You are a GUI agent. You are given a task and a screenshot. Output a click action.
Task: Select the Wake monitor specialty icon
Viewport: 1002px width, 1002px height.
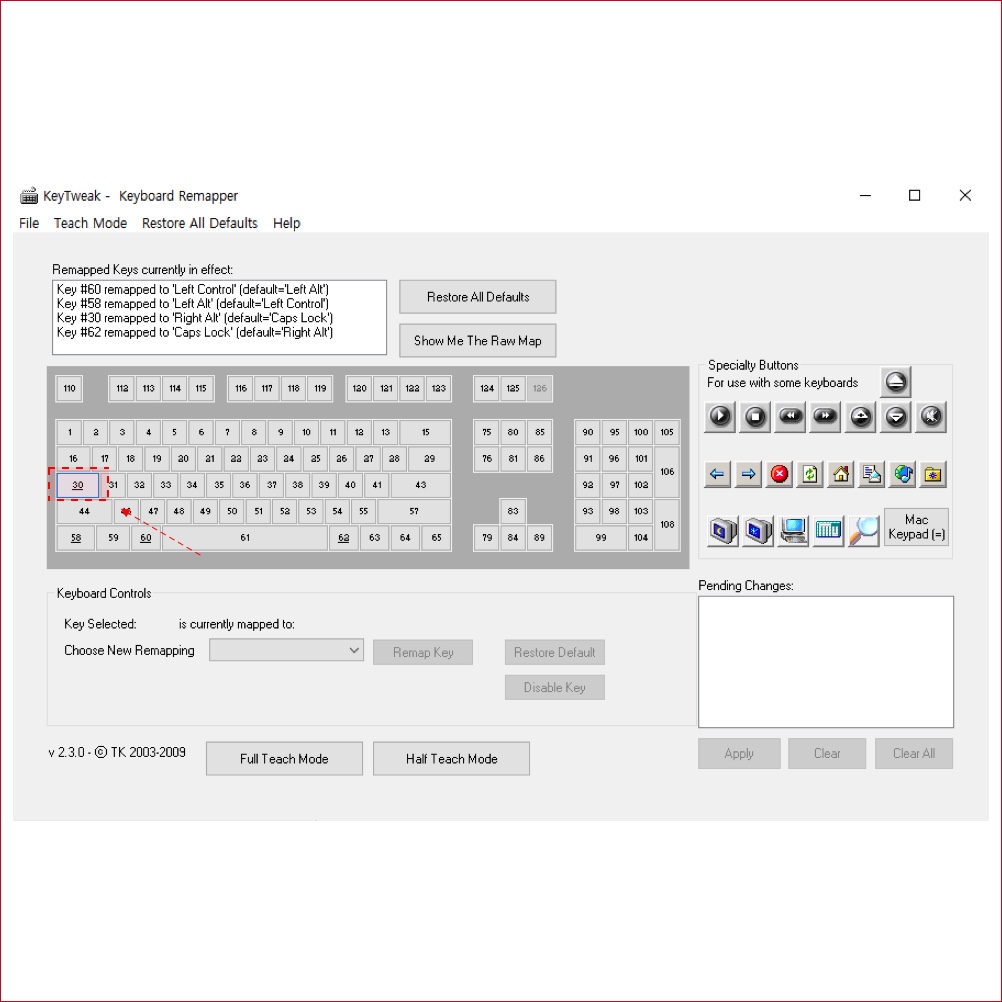coord(759,530)
